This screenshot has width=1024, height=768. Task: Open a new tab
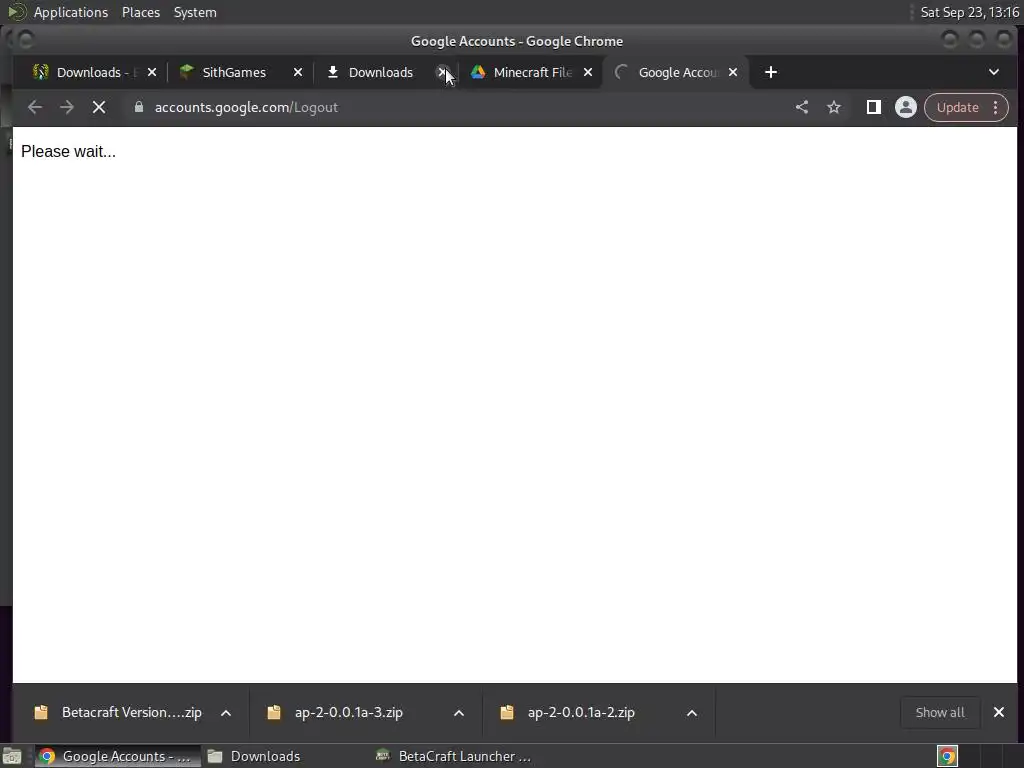pos(771,72)
